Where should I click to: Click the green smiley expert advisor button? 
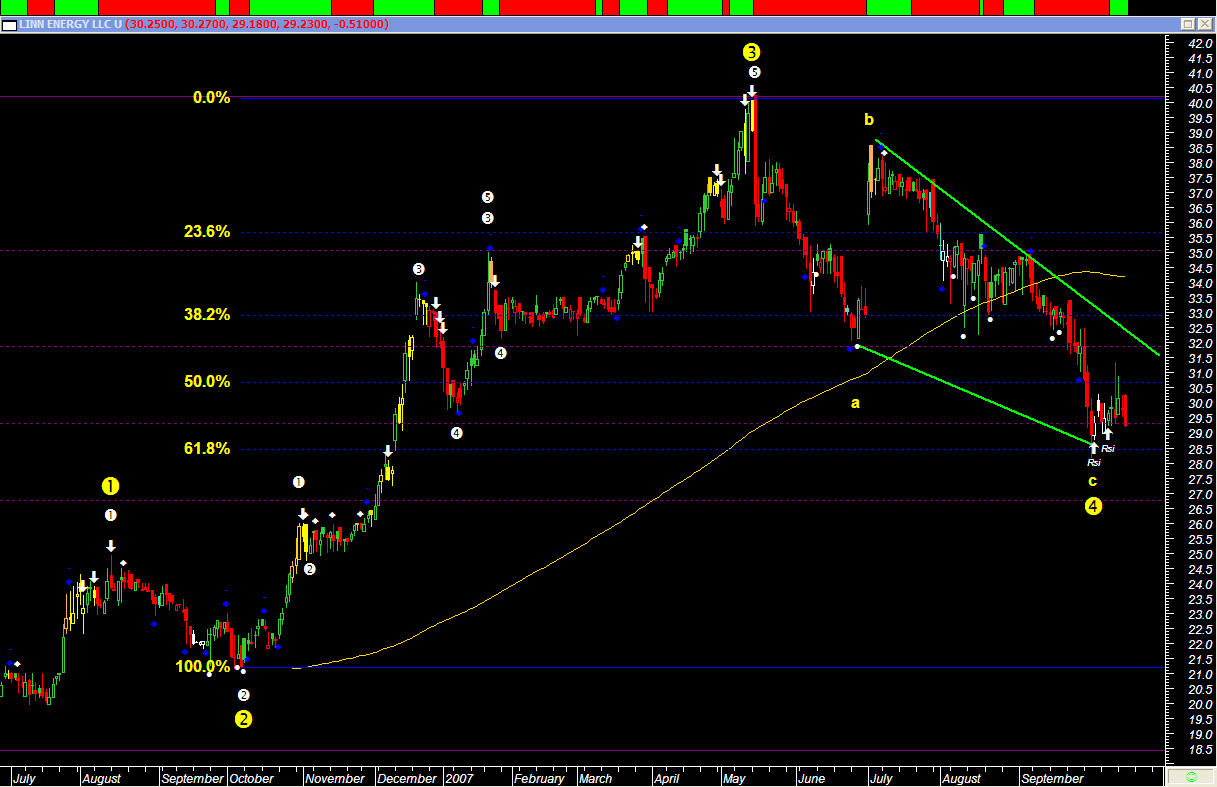(x=1190, y=777)
